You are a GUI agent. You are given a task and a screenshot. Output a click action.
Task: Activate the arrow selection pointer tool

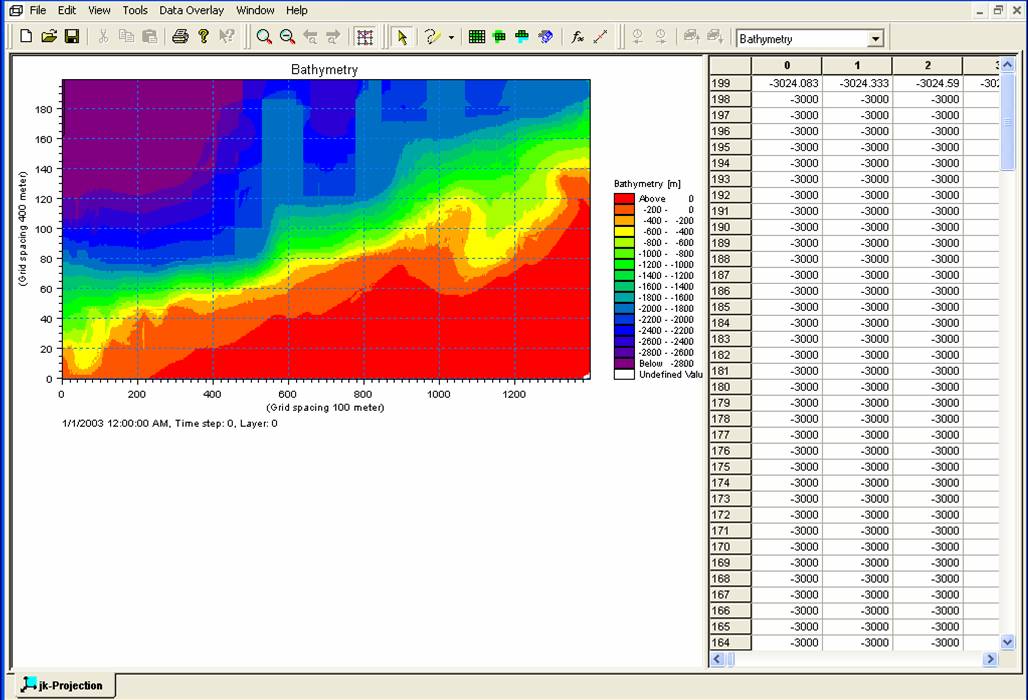tap(402, 37)
